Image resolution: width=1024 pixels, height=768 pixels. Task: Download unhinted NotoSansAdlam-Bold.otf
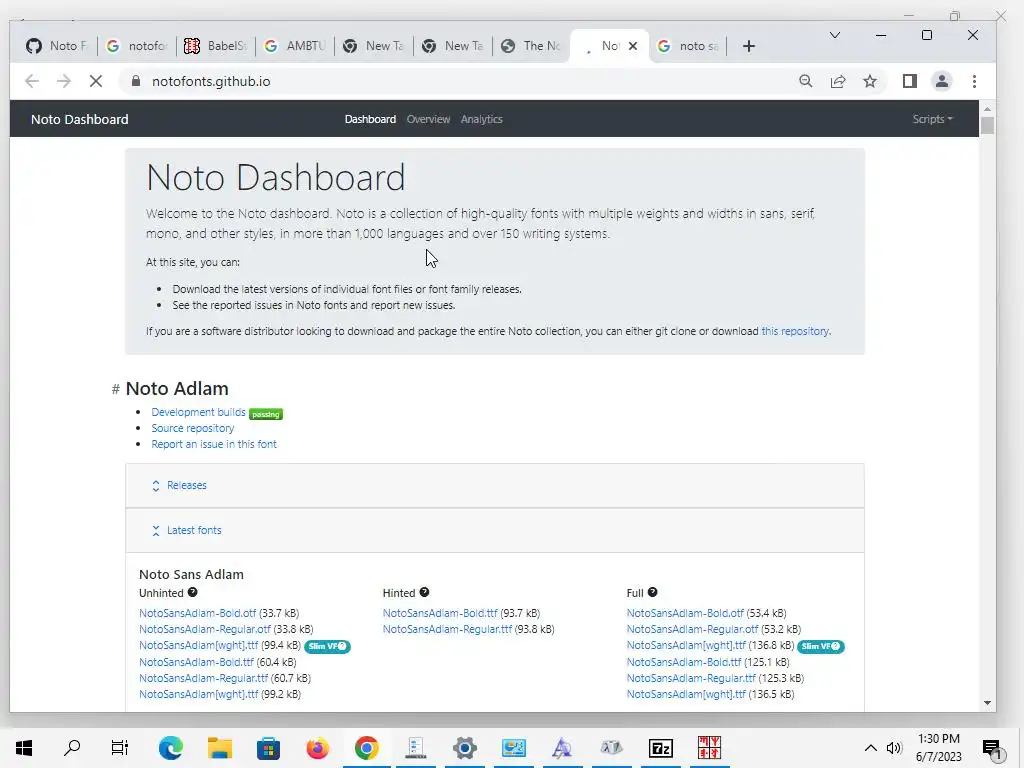pos(197,613)
